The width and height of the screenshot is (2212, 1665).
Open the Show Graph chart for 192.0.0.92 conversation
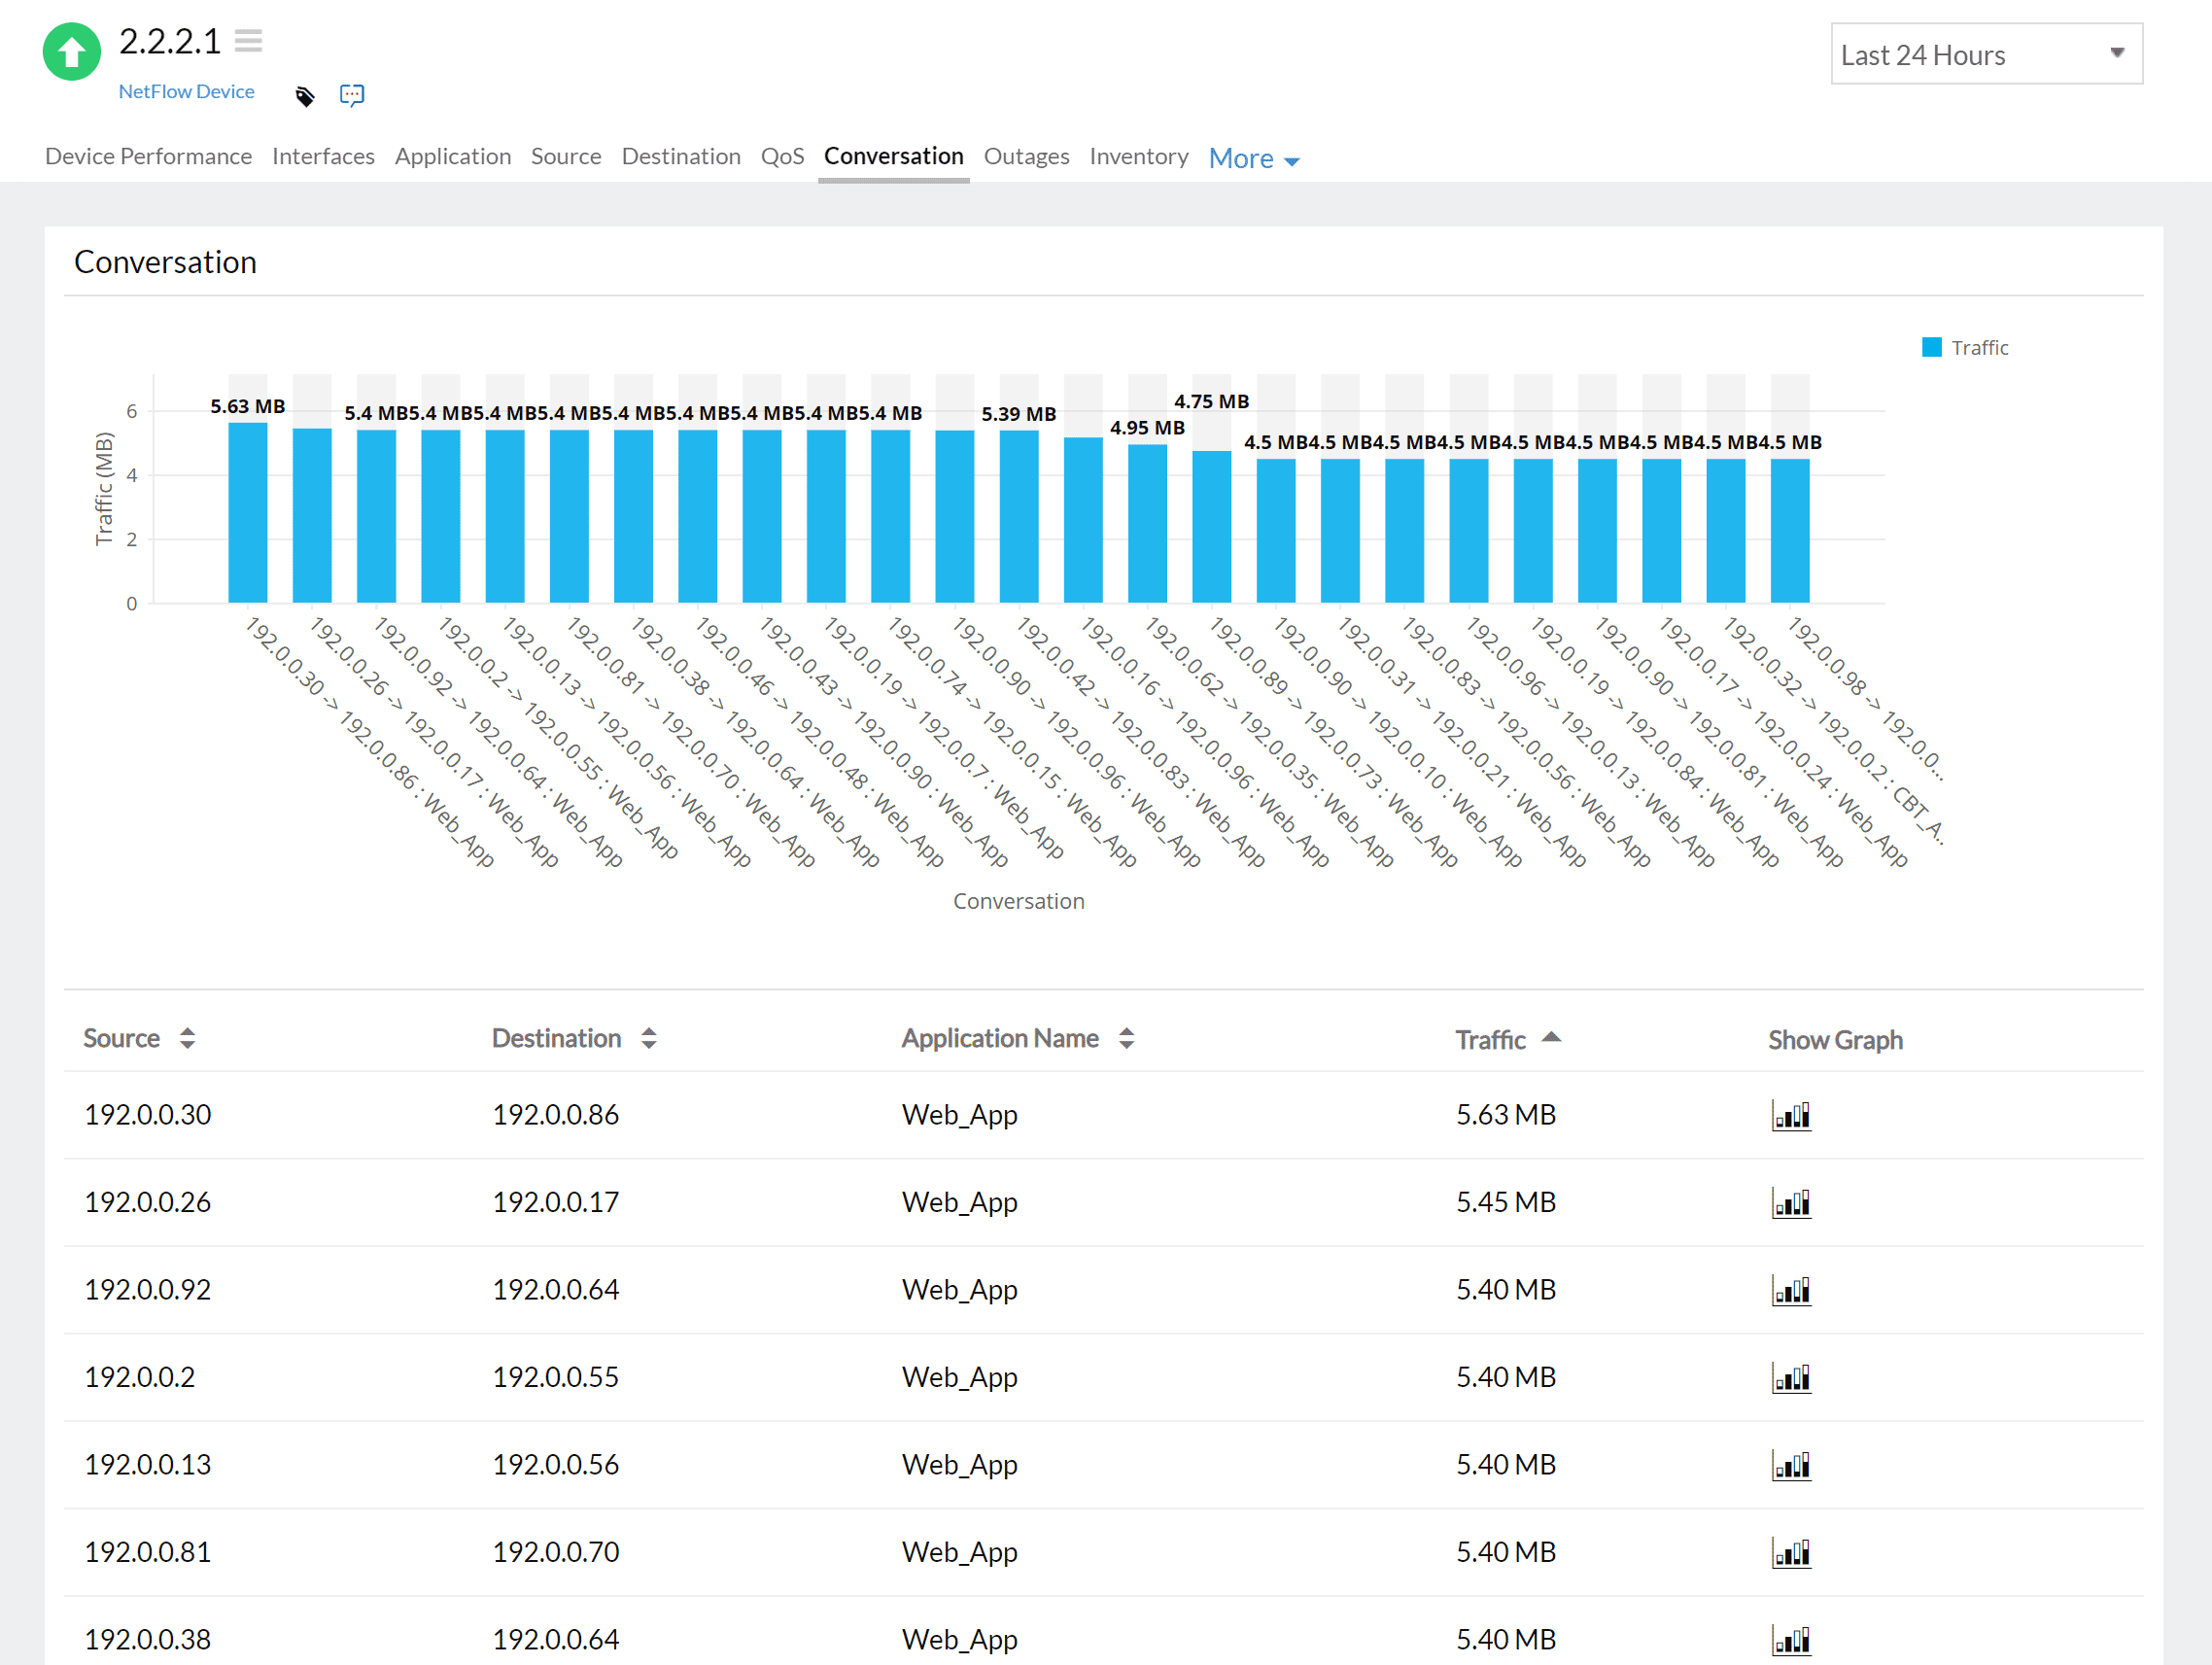pyautogui.click(x=1793, y=1290)
